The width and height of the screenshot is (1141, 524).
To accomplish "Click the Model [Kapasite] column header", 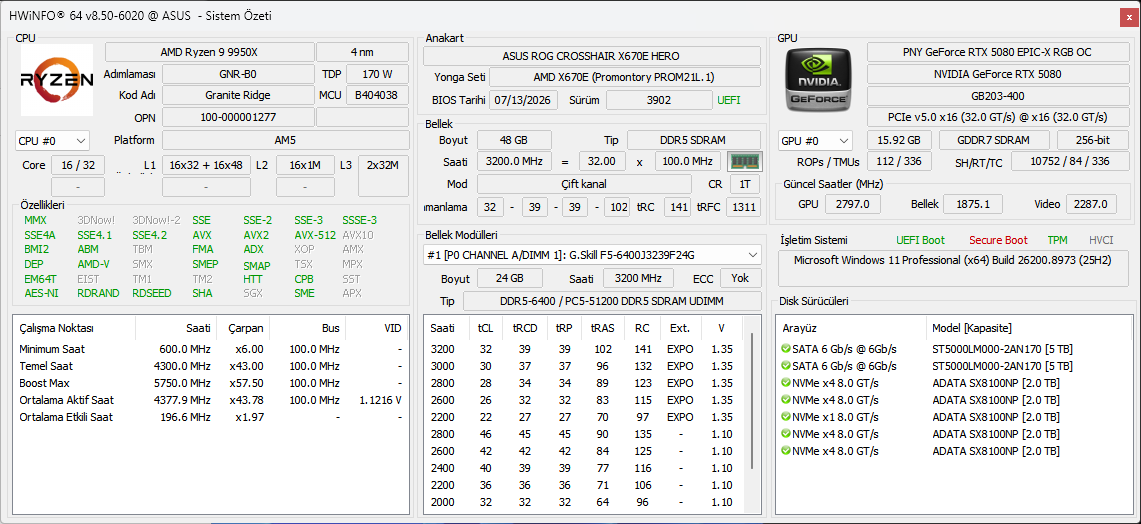I will pos(1027,328).
